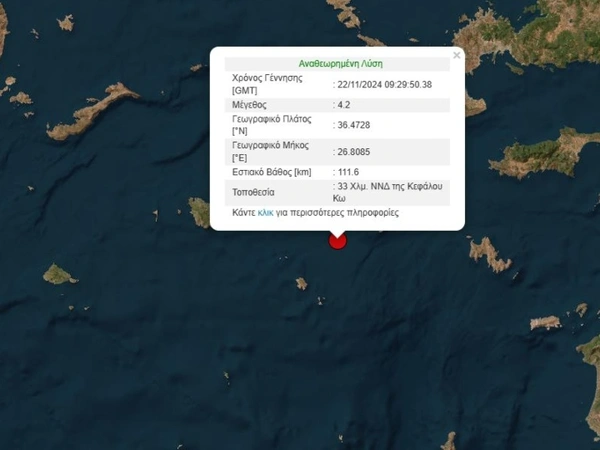The height and width of the screenshot is (450, 600).
Task: Click the Χρόνος Γέννησης [GMT] label
Action: click(267, 84)
